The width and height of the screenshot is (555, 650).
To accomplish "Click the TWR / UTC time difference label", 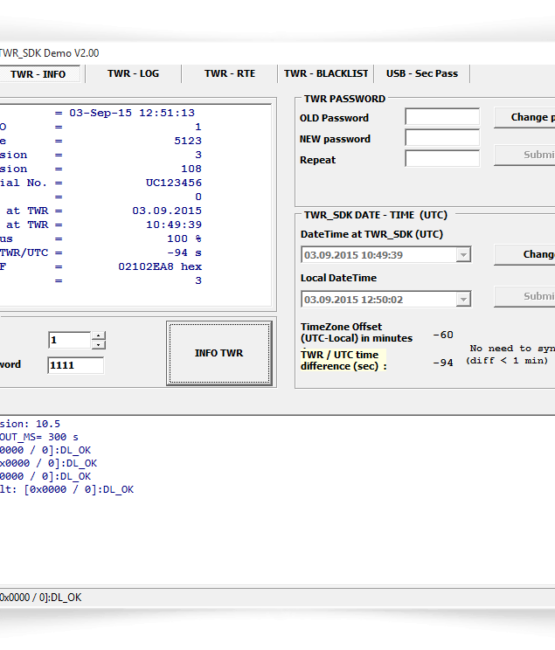I will point(344,360).
